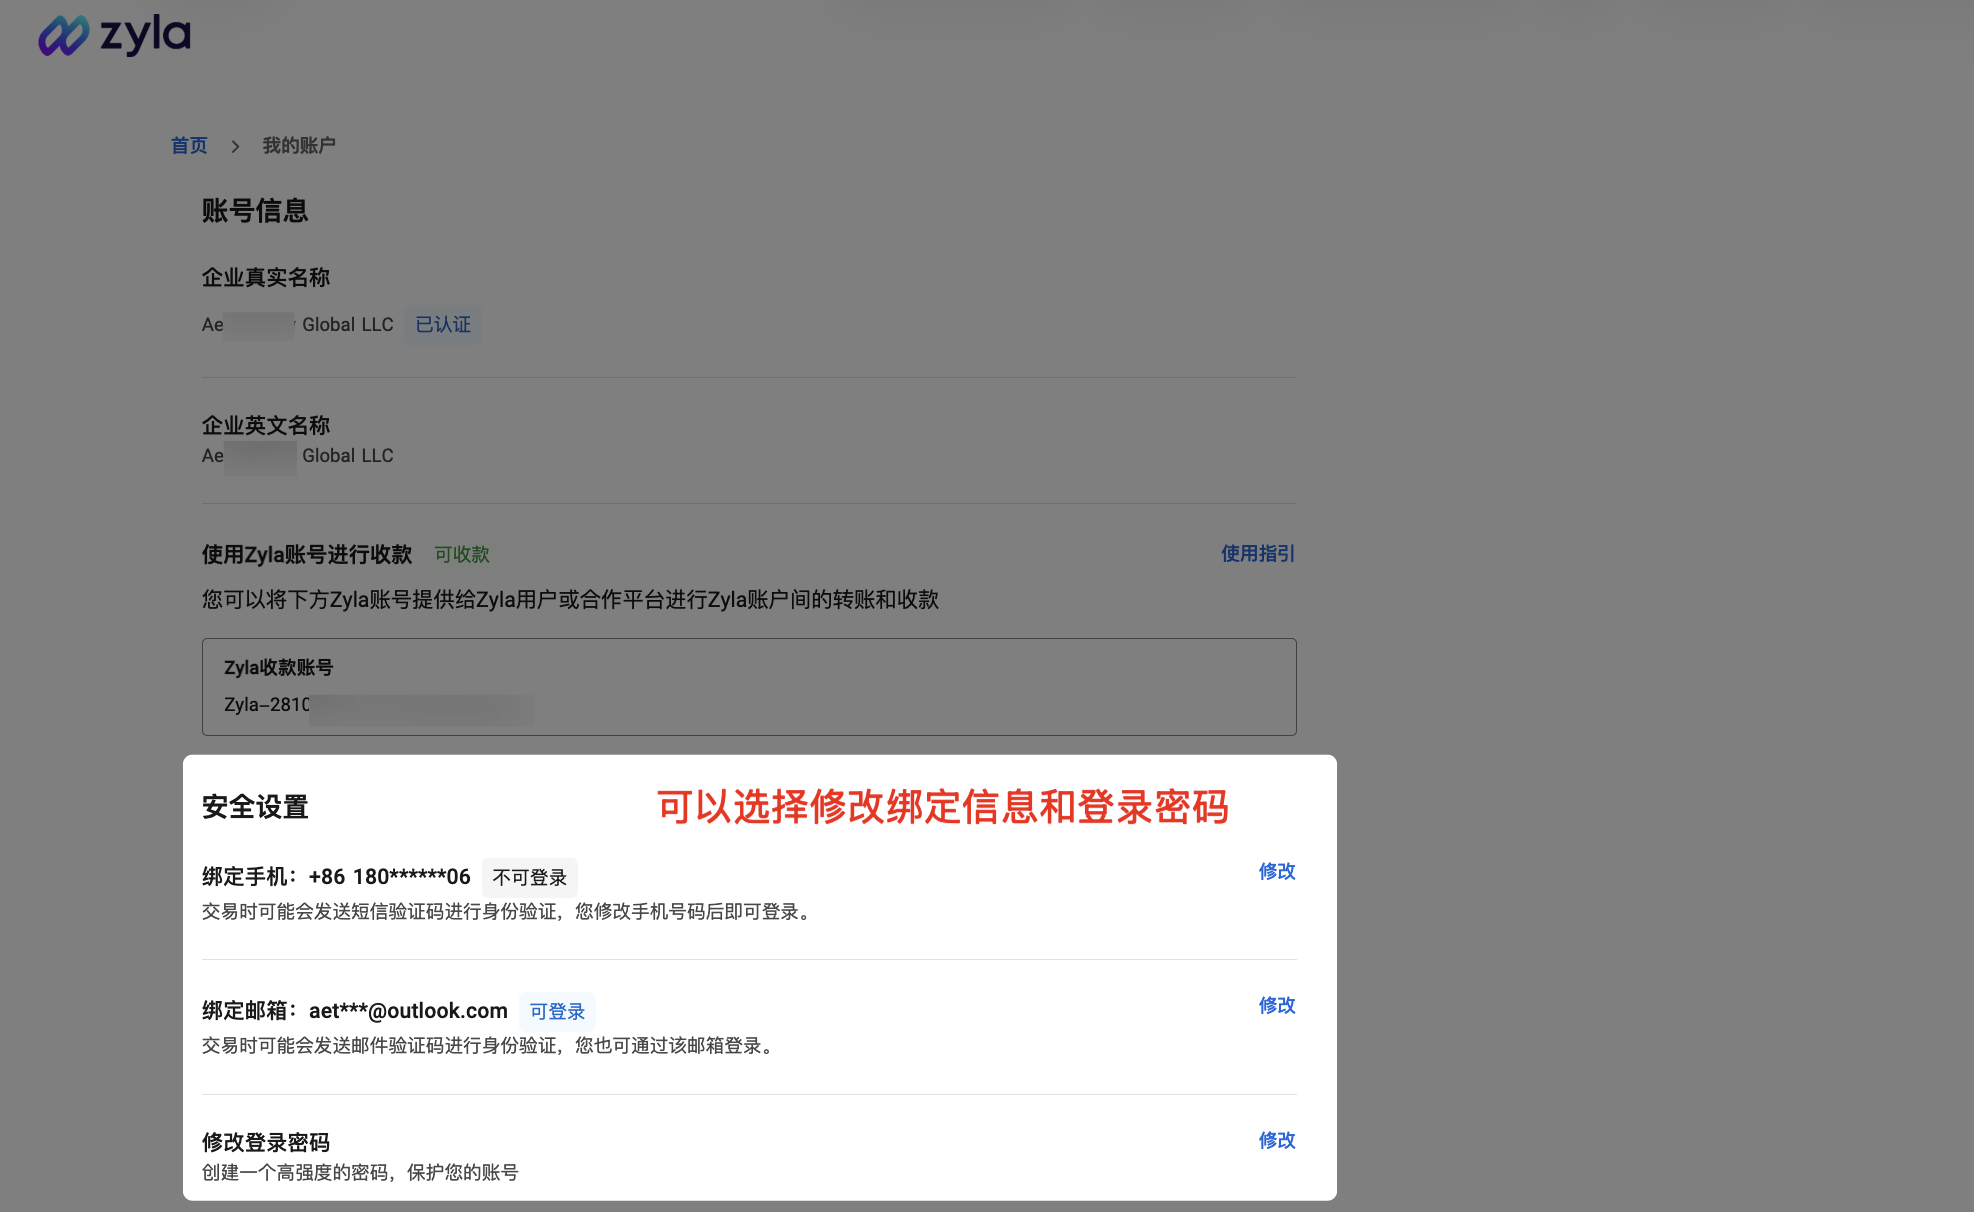This screenshot has width=1974, height=1212.
Task: Click the 可收款 status badge
Action: pyautogui.click(x=461, y=554)
